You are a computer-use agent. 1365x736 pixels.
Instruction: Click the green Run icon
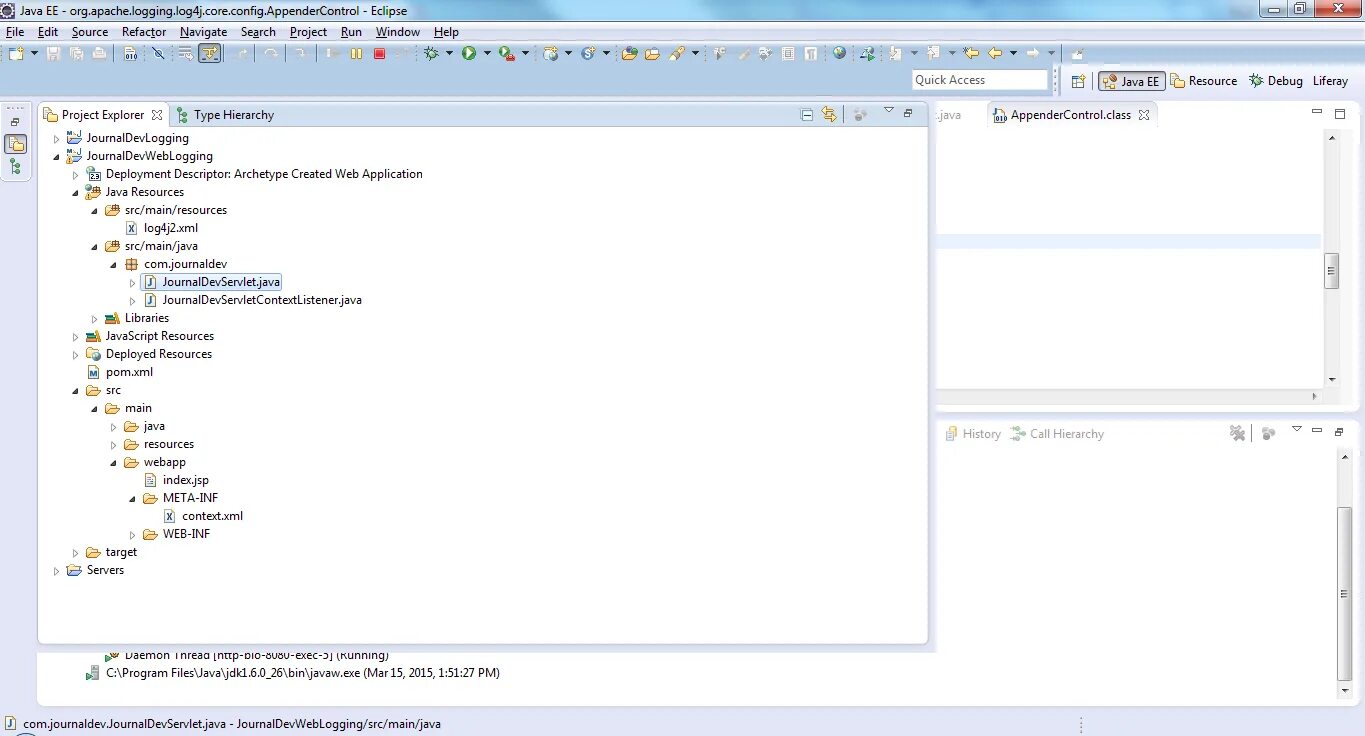(468, 53)
